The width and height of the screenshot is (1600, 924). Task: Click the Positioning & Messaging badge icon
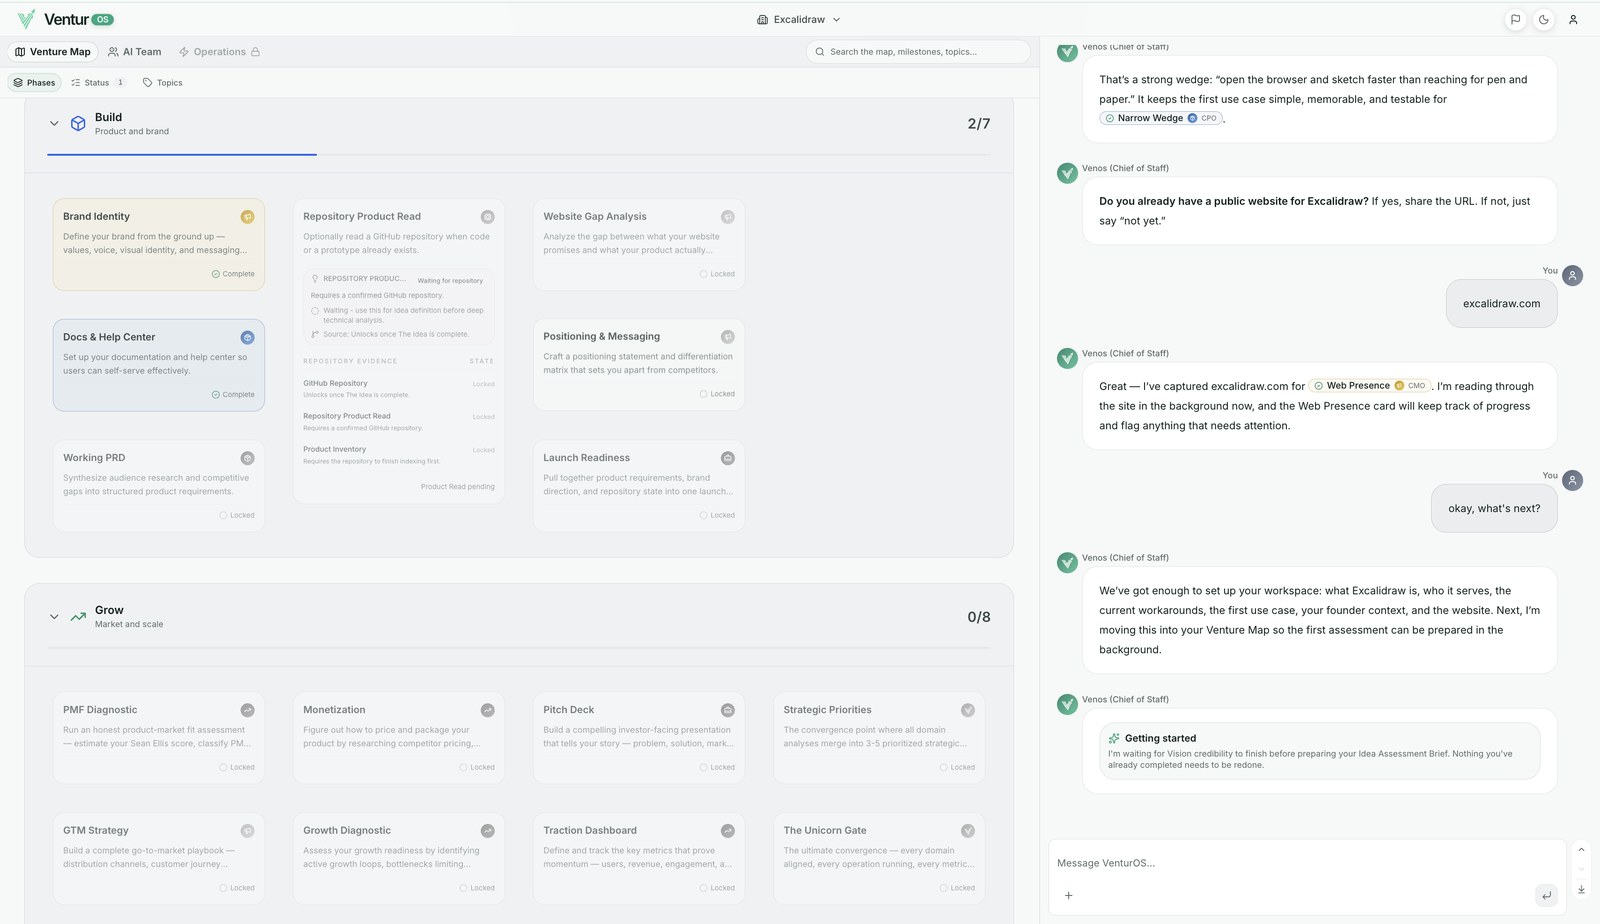coord(727,337)
